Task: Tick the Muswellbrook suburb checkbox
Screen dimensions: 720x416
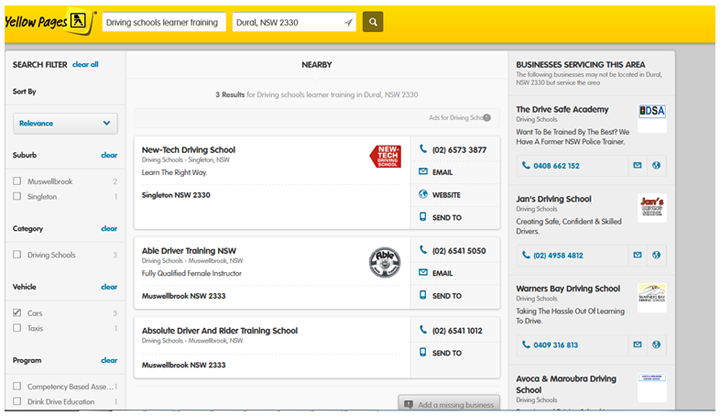Action: tap(17, 182)
